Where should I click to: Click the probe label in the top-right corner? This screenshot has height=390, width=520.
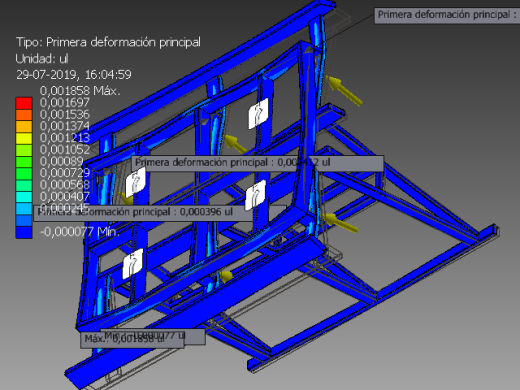tap(447, 15)
